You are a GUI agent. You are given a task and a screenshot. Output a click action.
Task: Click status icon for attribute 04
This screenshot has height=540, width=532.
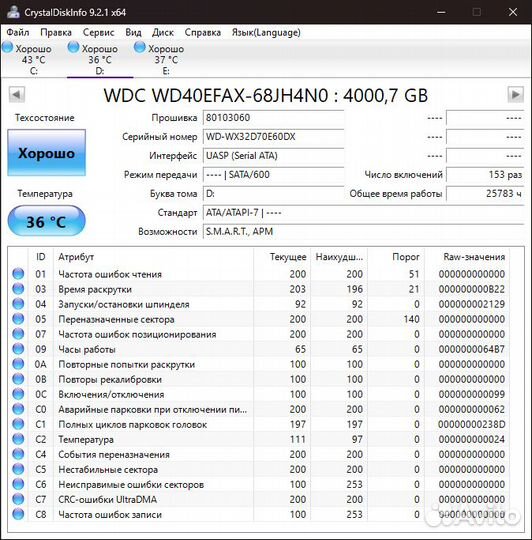[18, 304]
